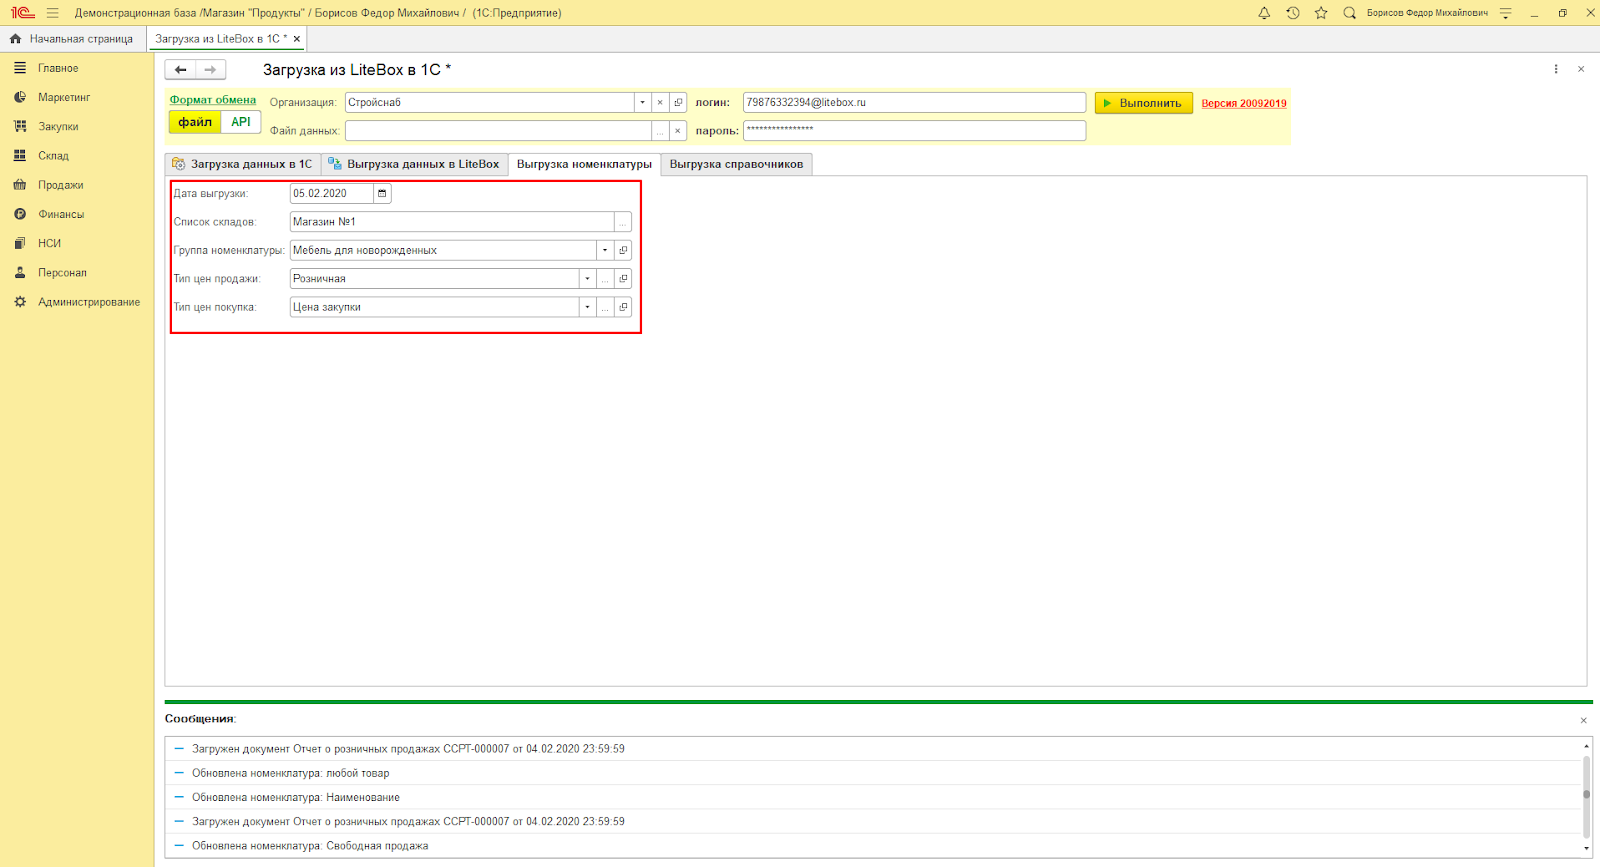Open Тип цен покупка item with open icon
This screenshot has width=1600, height=867.
[623, 307]
